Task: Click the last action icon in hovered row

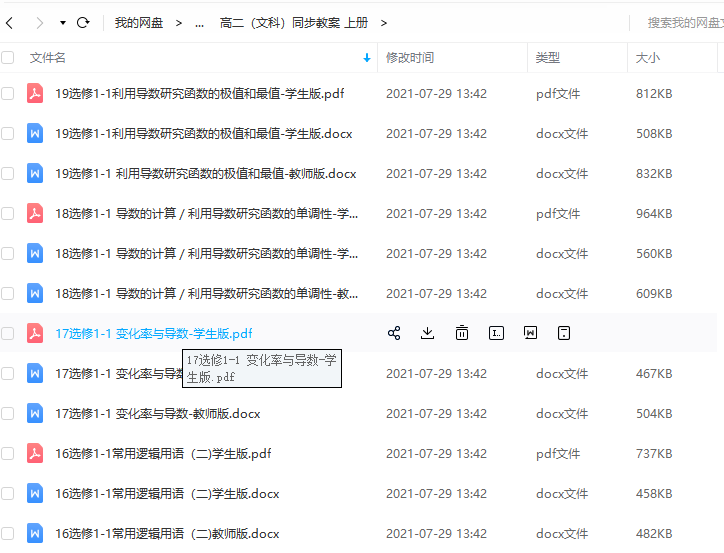Action: tap(564, 333)
